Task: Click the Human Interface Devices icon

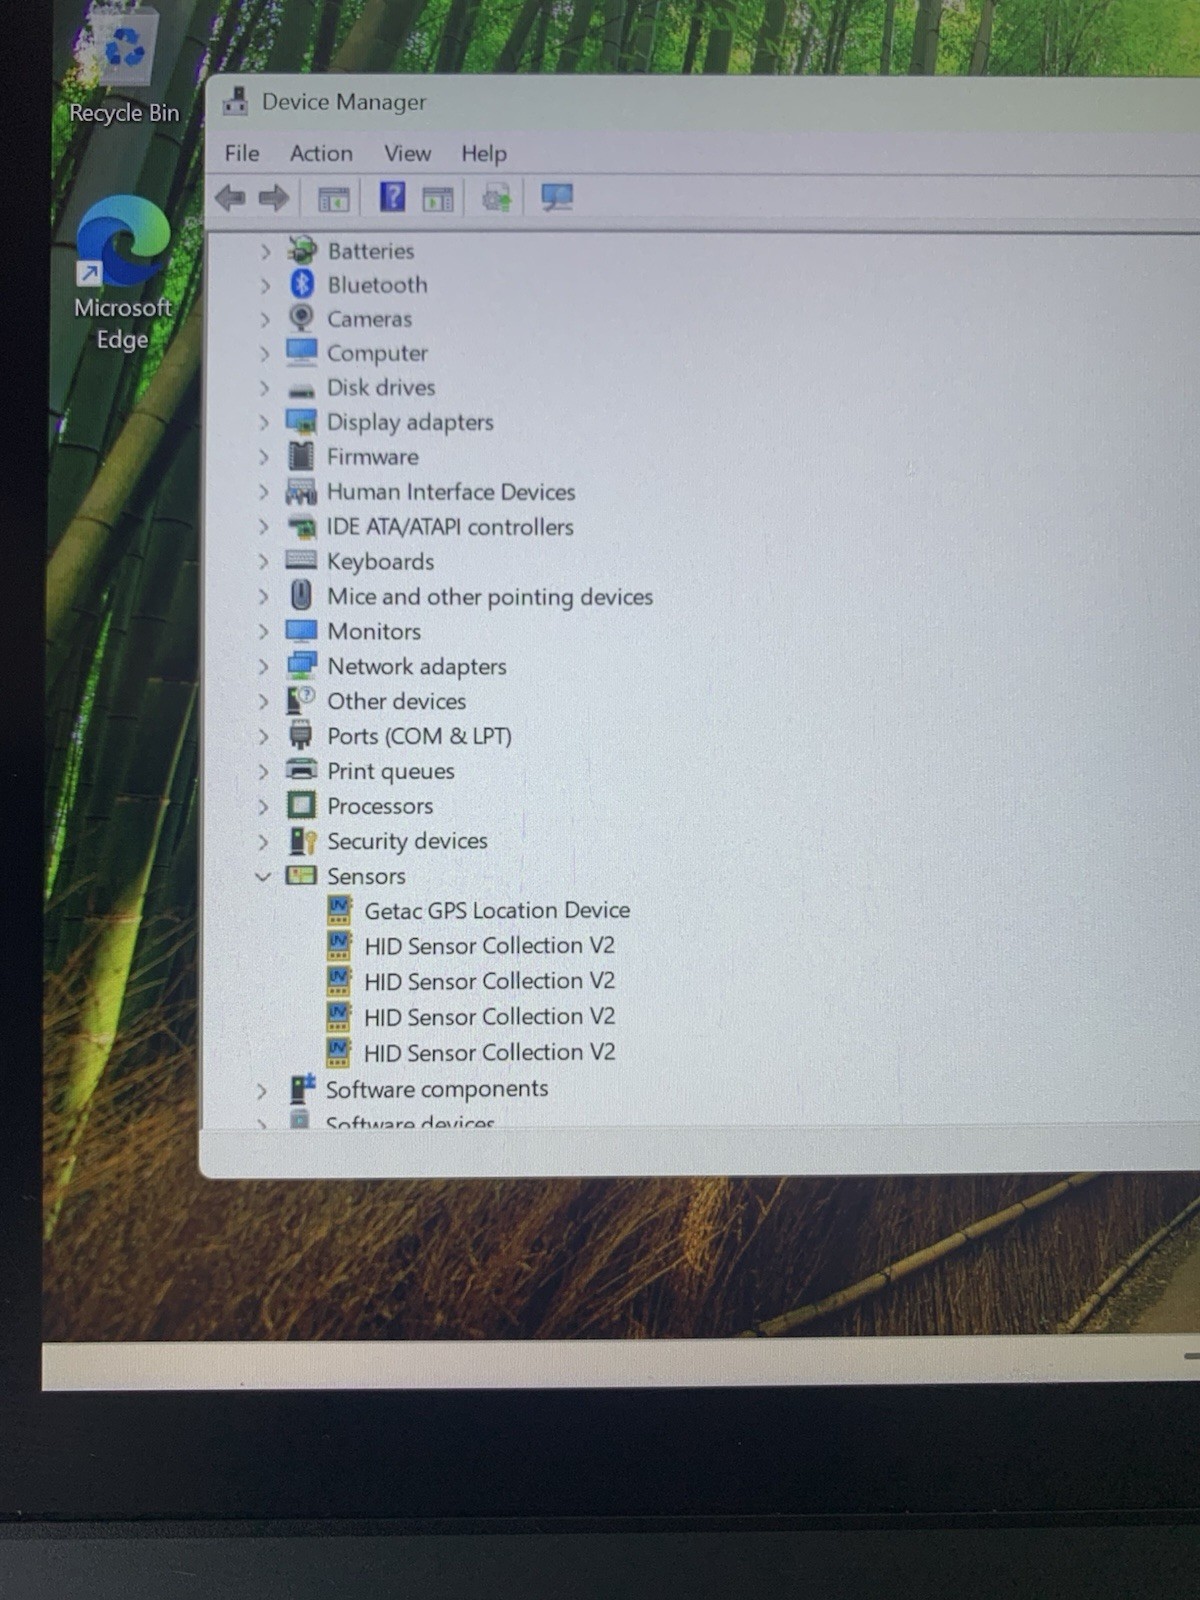Action: 301,491
